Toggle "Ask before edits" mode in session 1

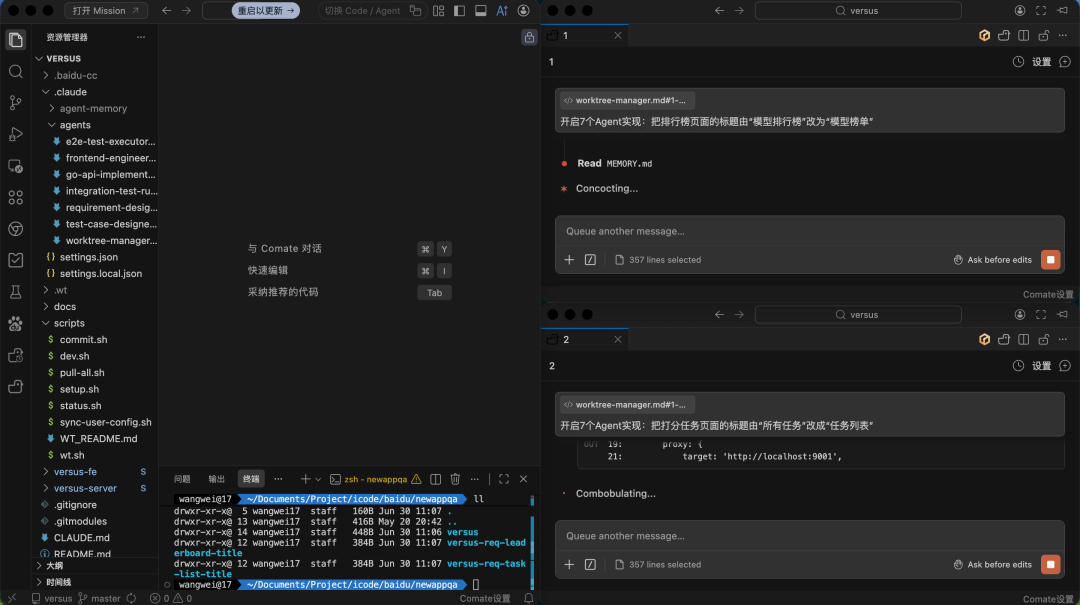click(993, 260)
